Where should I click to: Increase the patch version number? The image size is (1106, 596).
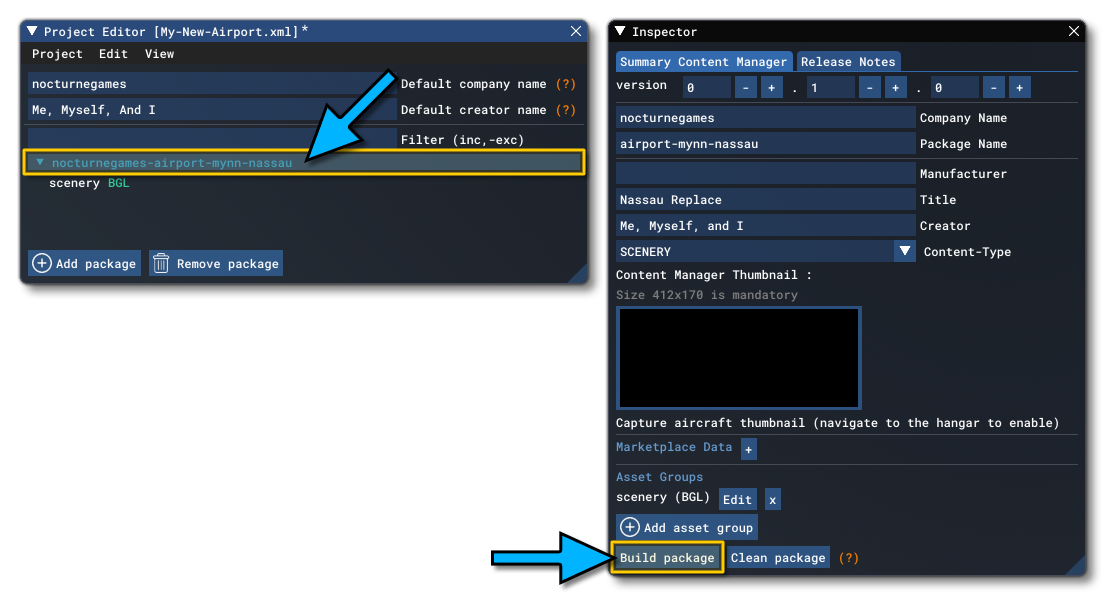tap(1019, 88)
